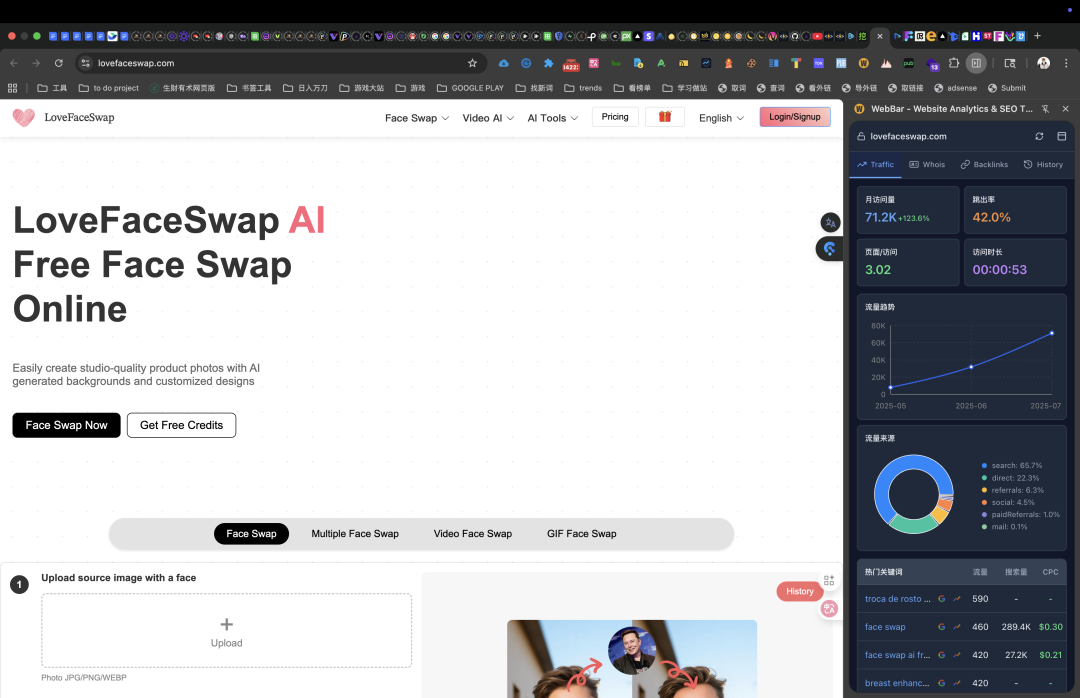Refresh WebBar data for lovefaceswap.com
The height and width of the screenshot is (698, 1080).
point(1039,136)
